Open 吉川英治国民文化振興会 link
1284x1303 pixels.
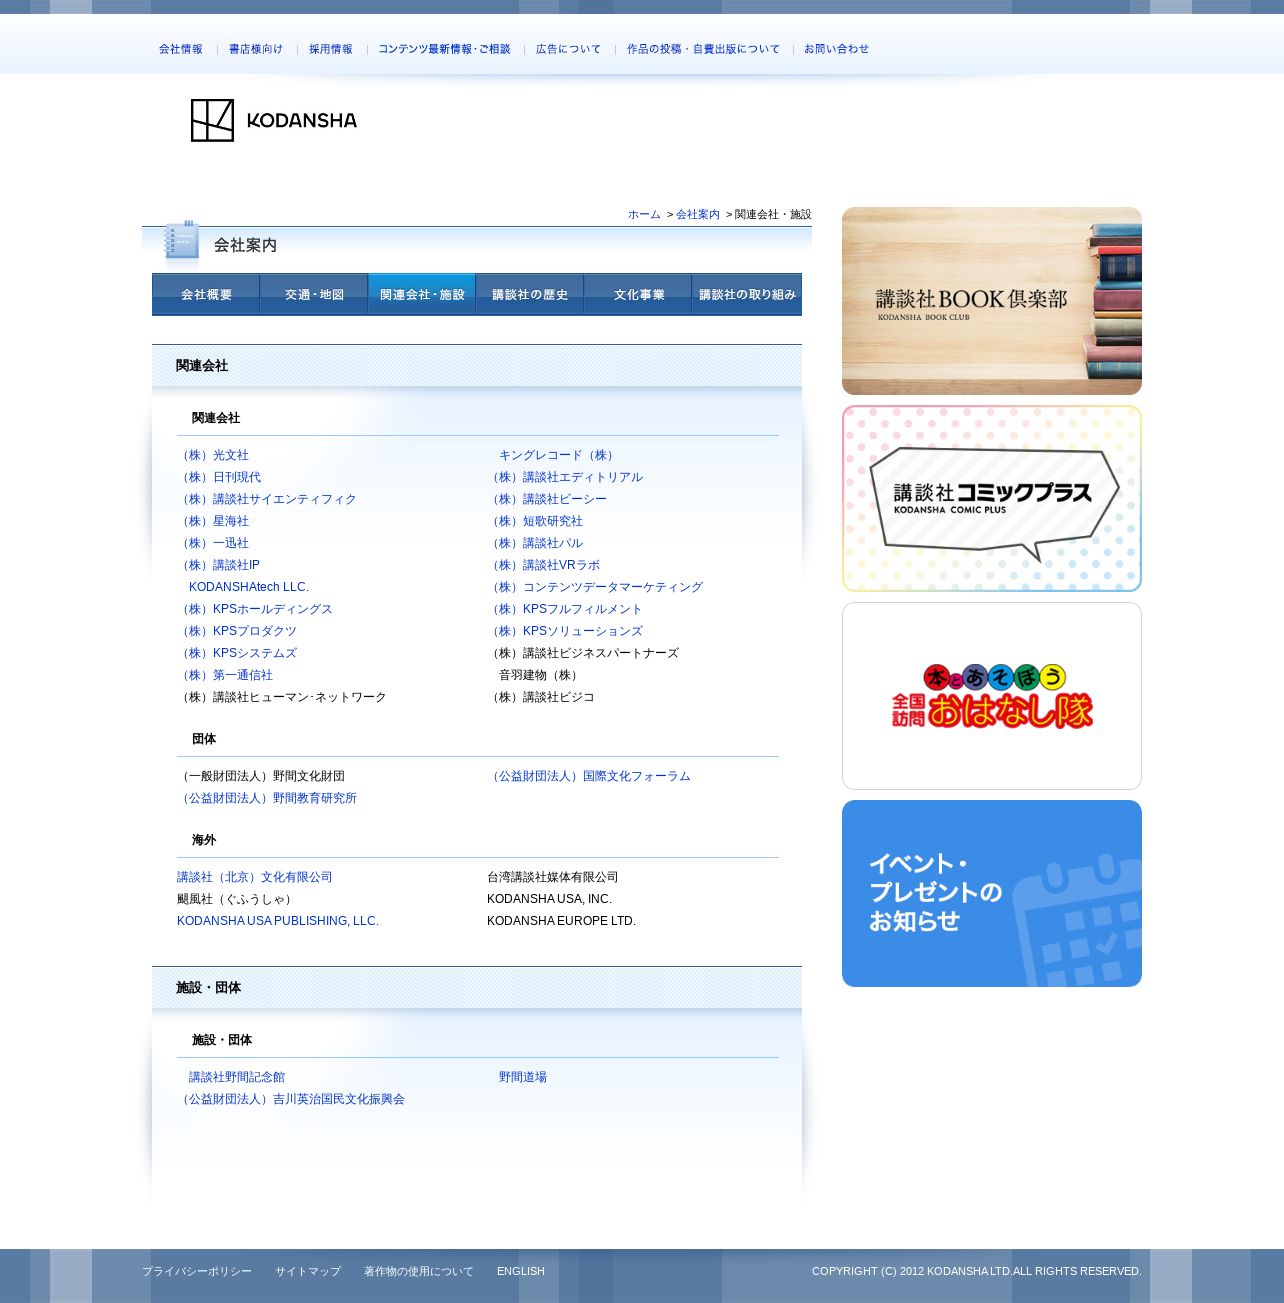[291, 1099]
